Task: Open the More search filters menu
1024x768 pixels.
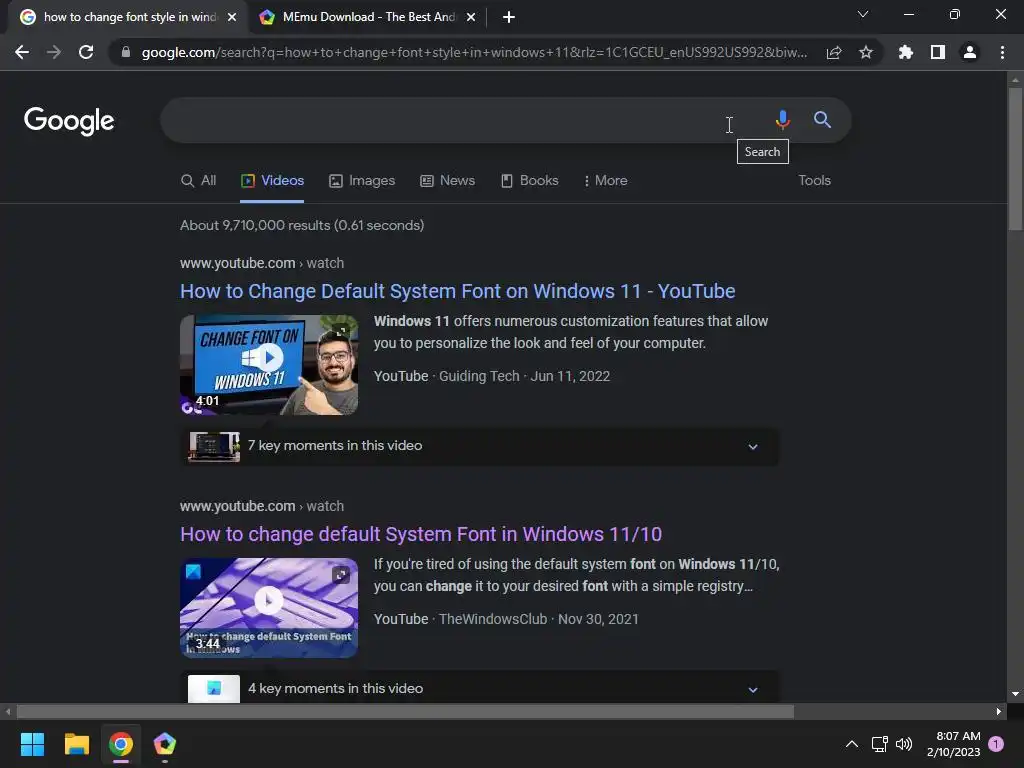Action: (605, 181)
